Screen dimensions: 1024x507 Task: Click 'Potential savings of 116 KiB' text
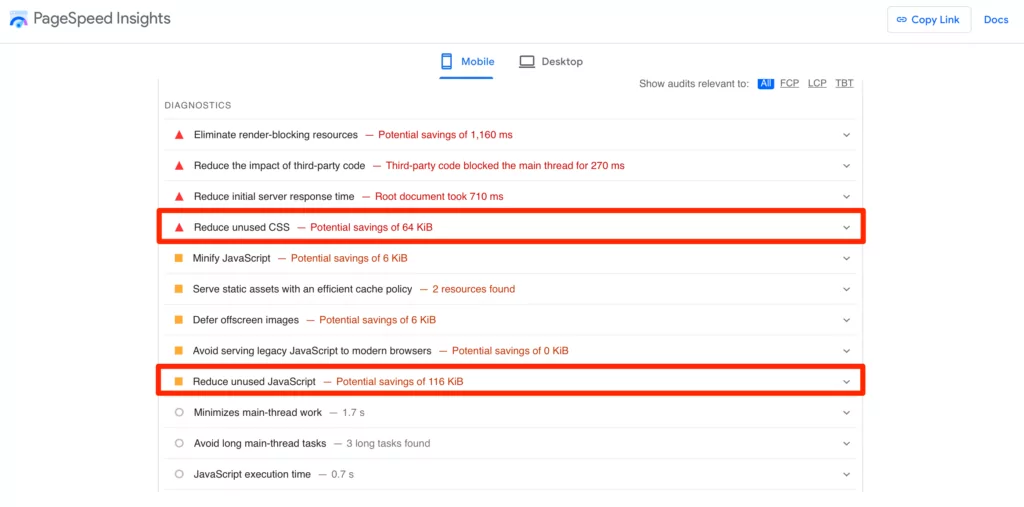[400, 382]
